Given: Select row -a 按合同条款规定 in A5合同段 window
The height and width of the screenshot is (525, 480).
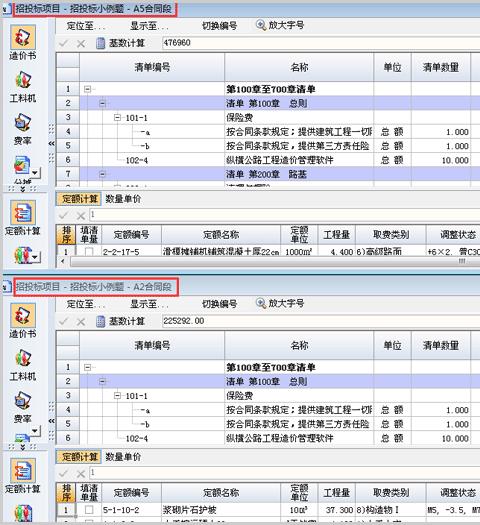Looking at the screenshot, I should coord(268,132).
